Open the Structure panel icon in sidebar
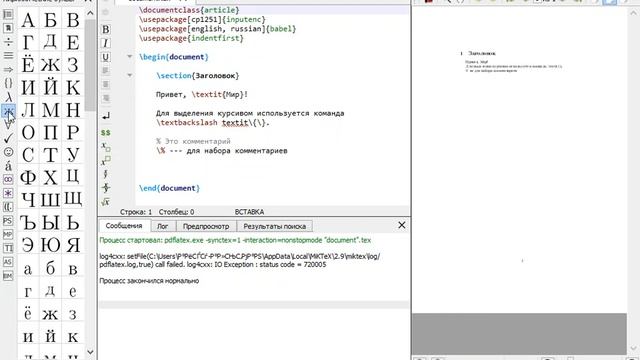Viewport: 640px width, 360px height. [8, 15]
